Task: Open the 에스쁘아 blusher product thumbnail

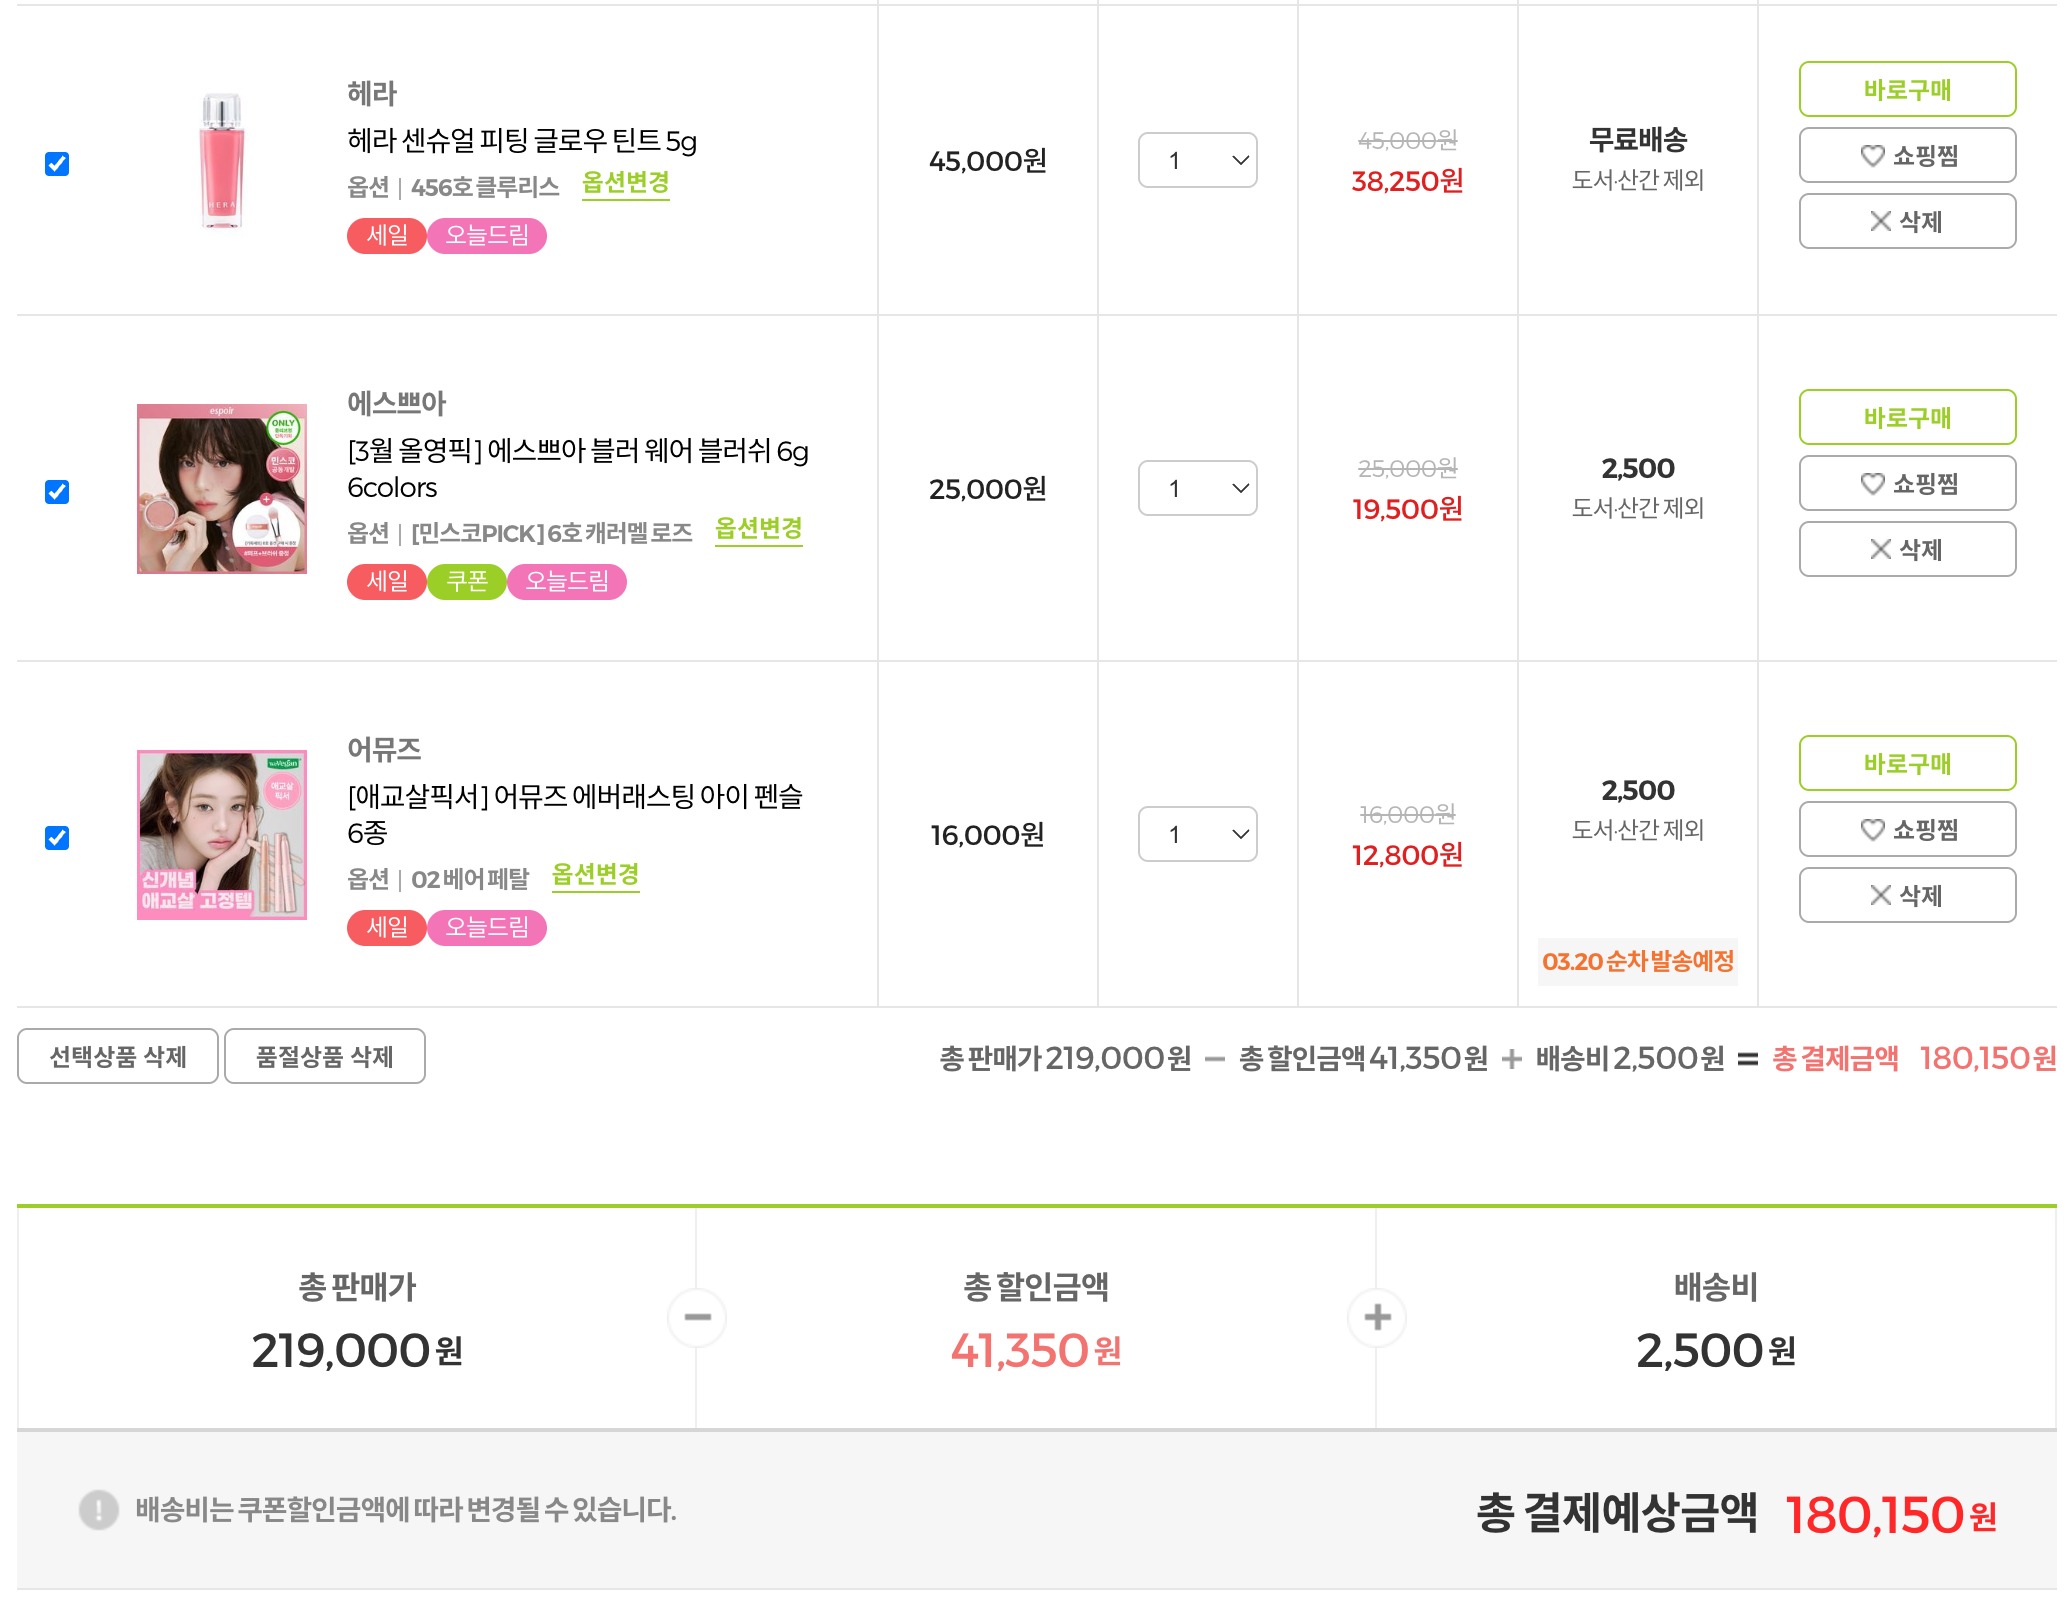Action: [x=222, y=489]
